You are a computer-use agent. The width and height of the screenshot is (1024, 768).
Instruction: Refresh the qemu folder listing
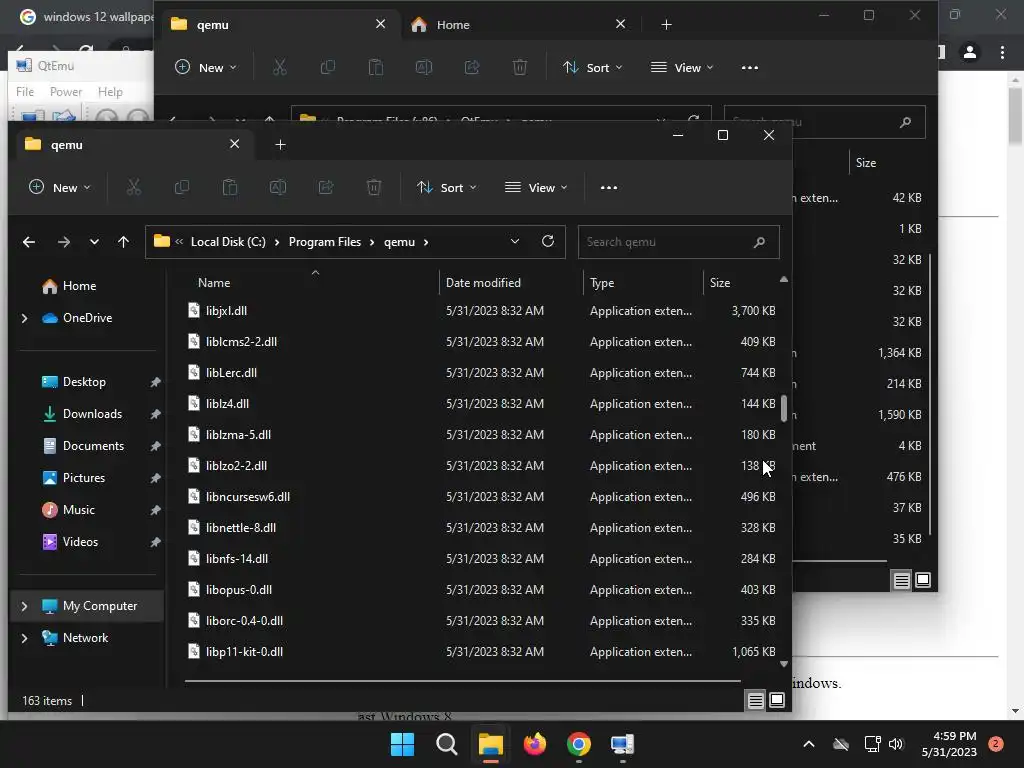[x=548, y=242]
